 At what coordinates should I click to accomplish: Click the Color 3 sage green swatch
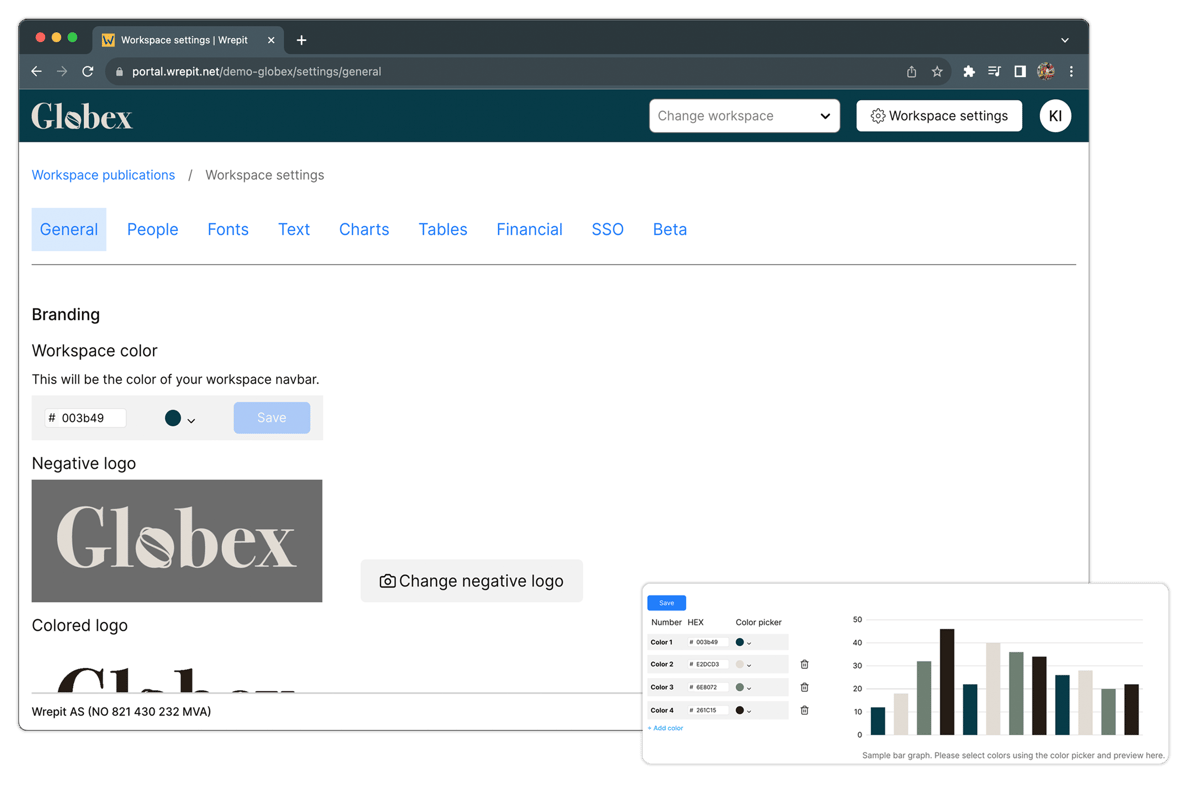pyautogui.click(x=740, y=687)
